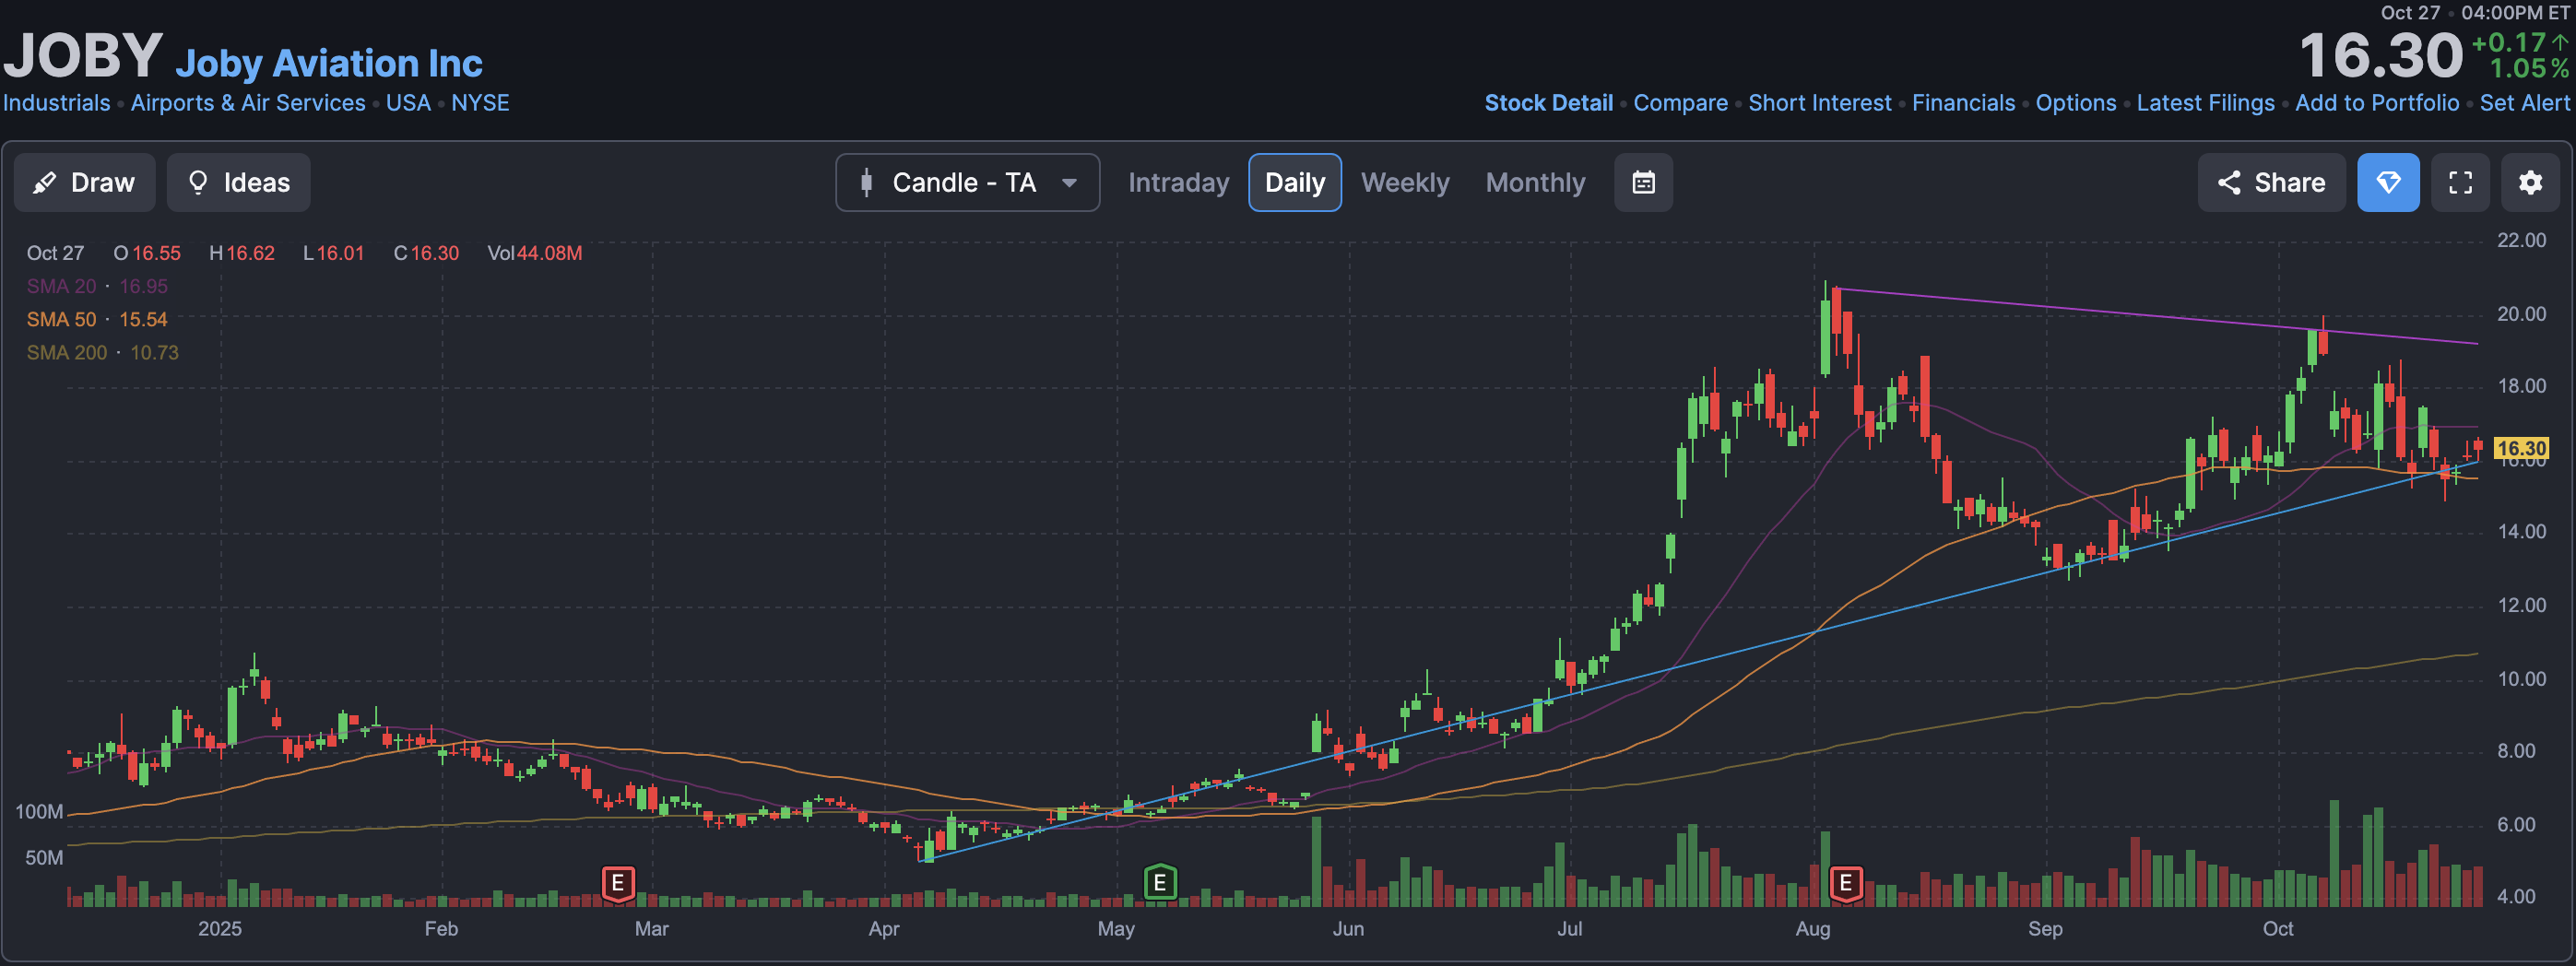Click the Joby Aviation Inc company name

pyautogui.click(x=329, y=63)
